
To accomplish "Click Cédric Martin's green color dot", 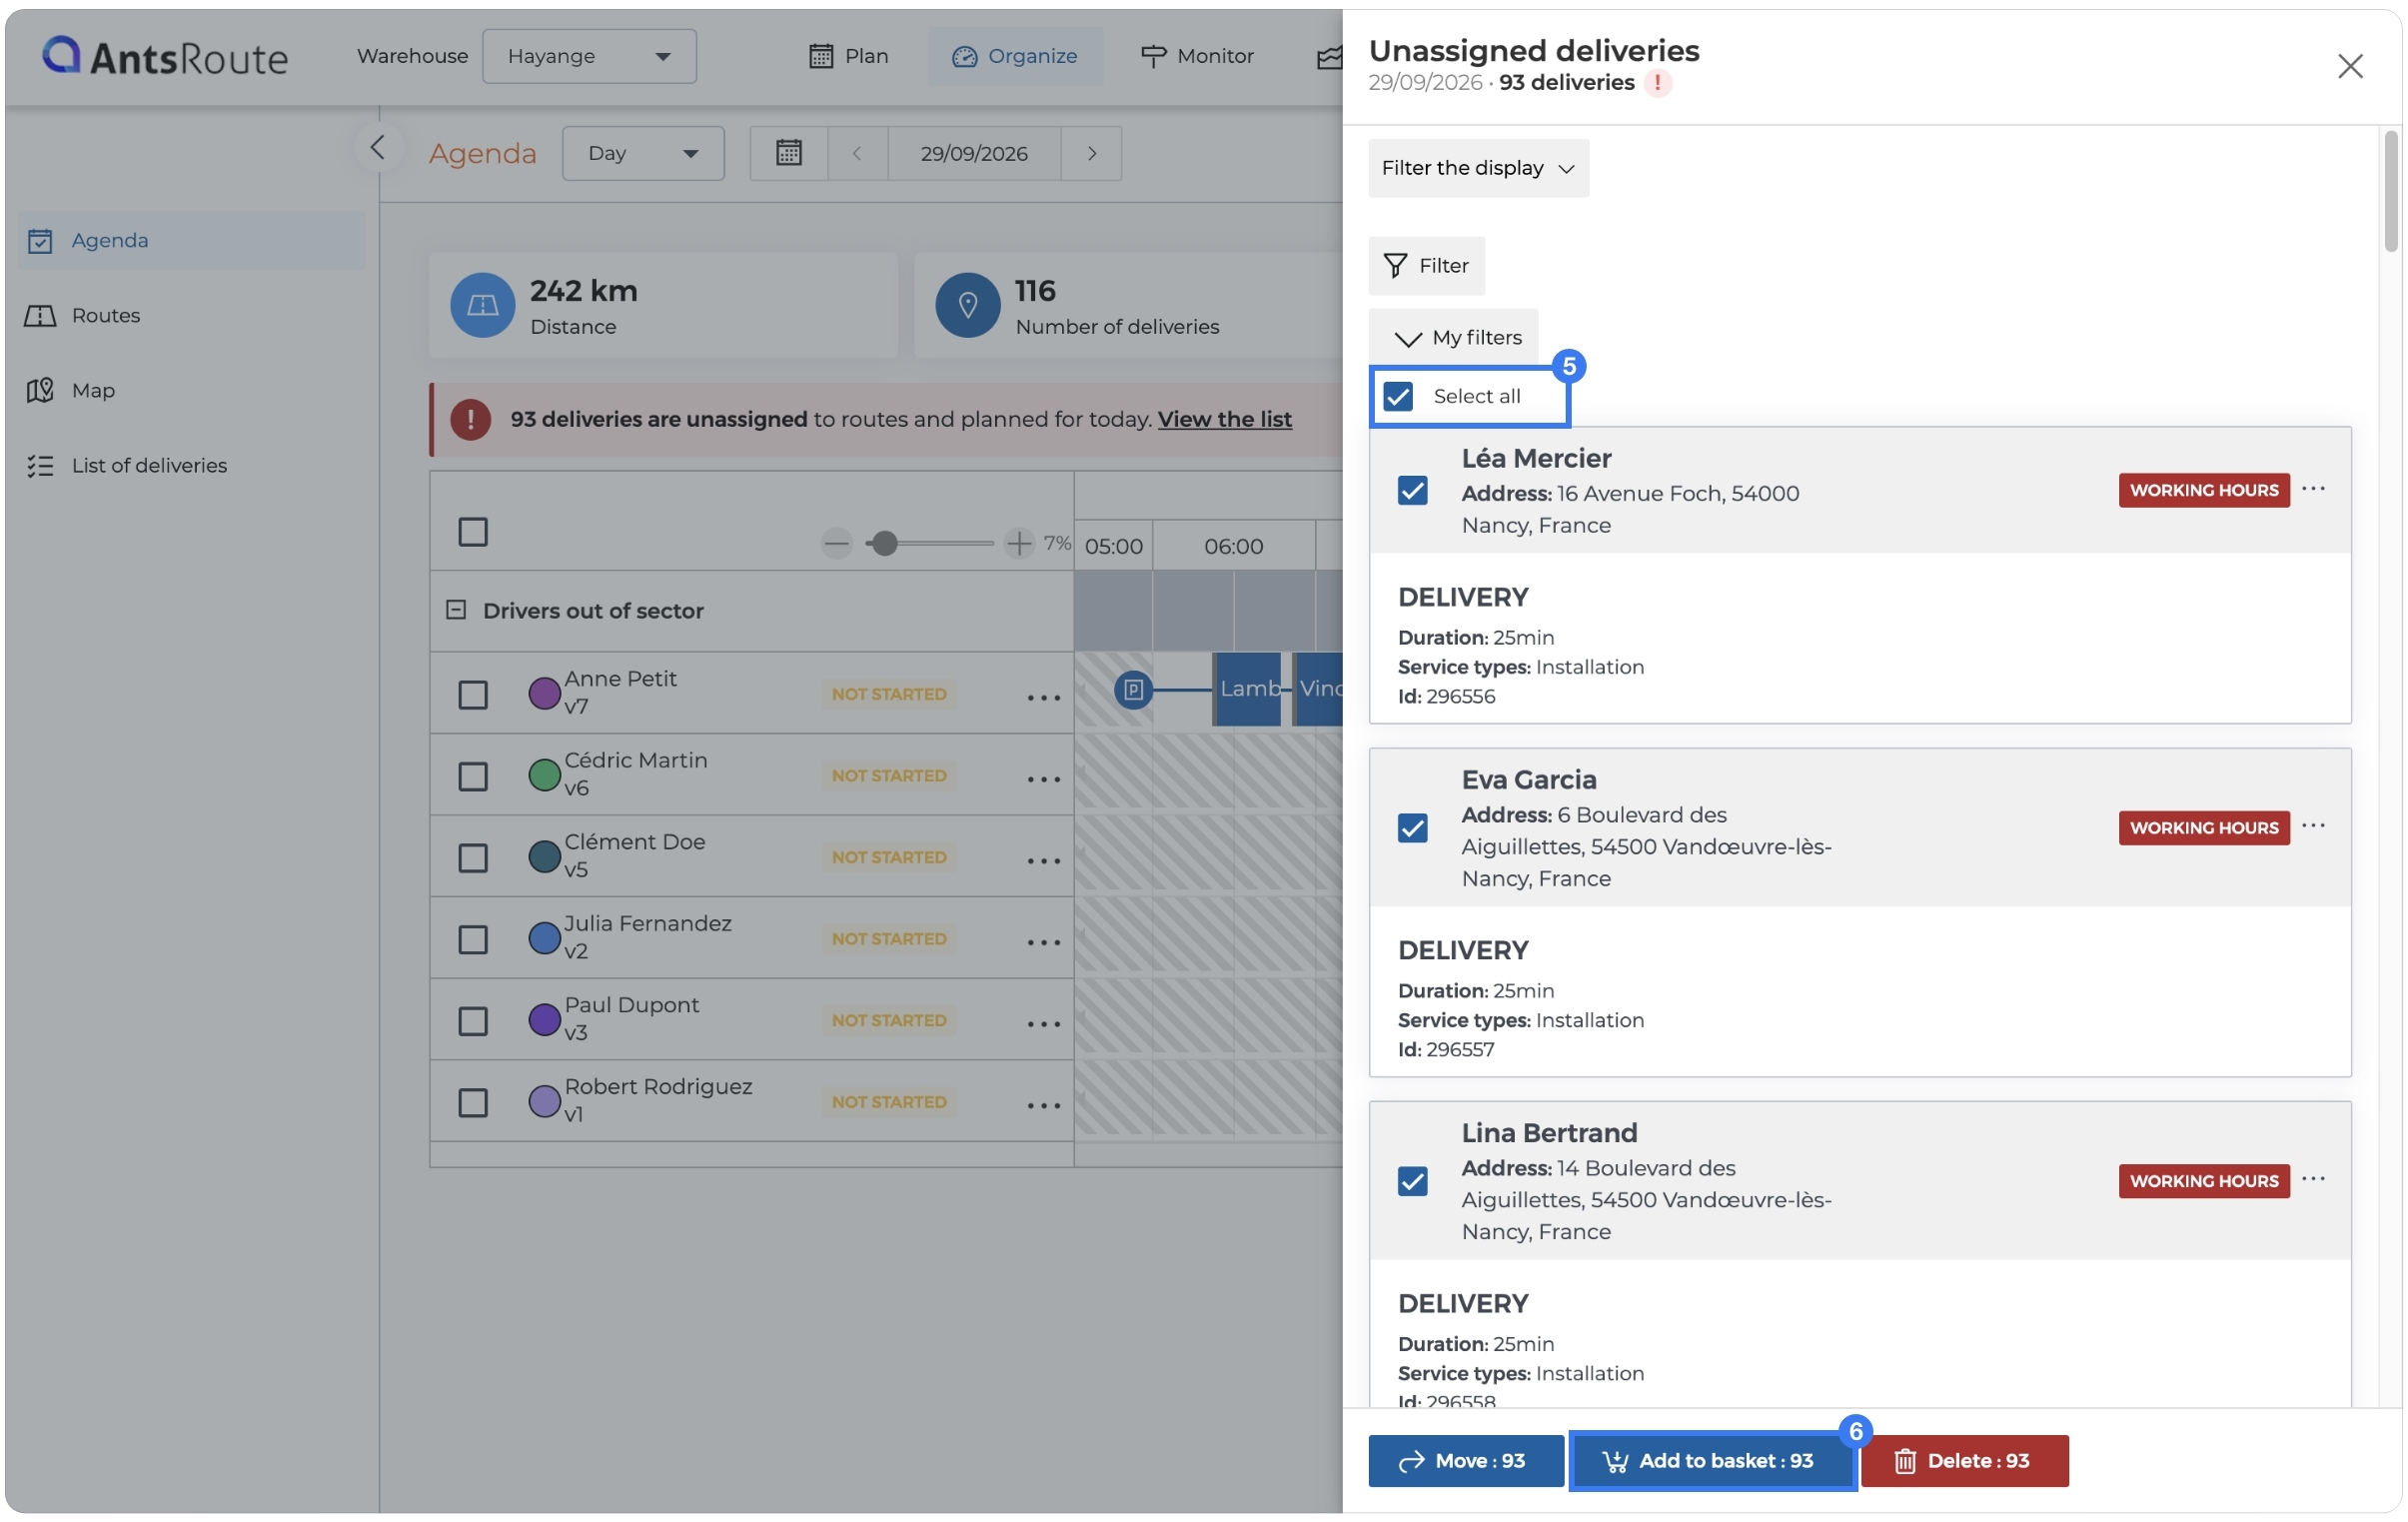I will (x=544, y=775).
